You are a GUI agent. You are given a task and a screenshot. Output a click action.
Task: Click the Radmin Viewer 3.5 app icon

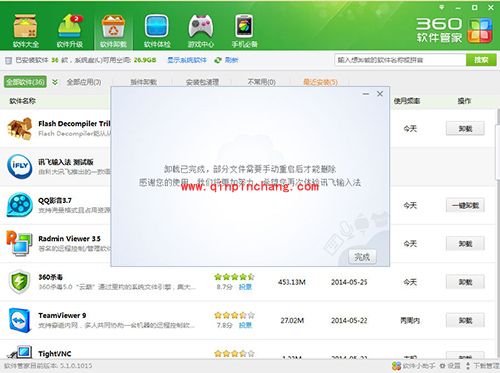coord(20,243)
